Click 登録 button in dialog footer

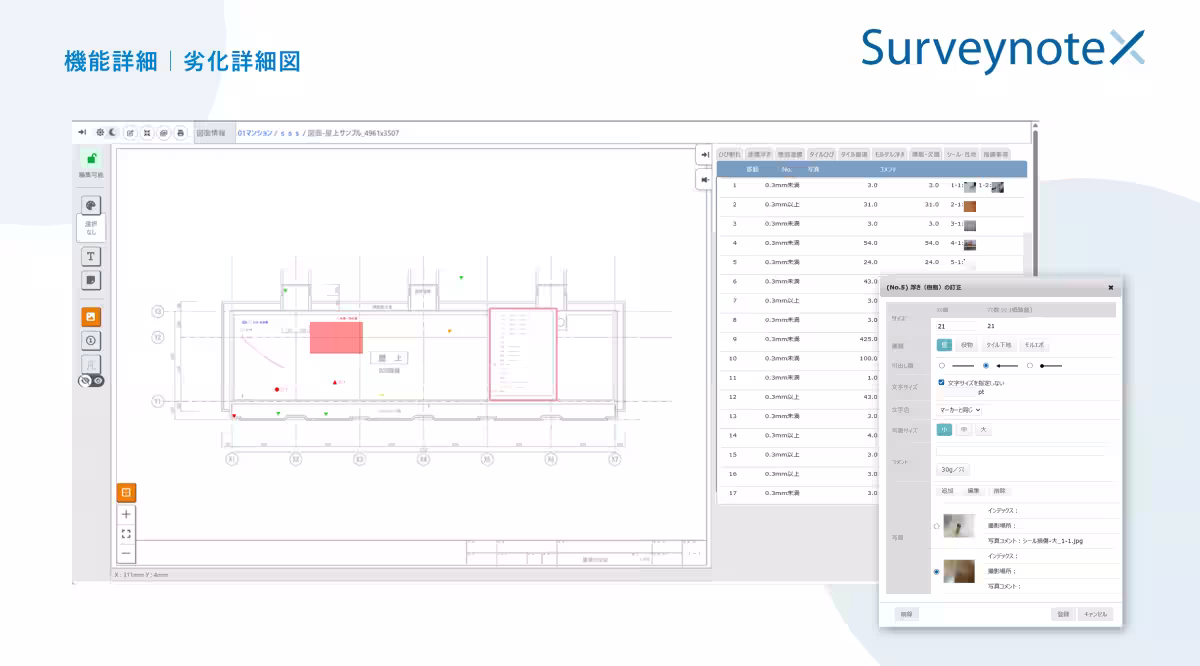[1063, 614]
